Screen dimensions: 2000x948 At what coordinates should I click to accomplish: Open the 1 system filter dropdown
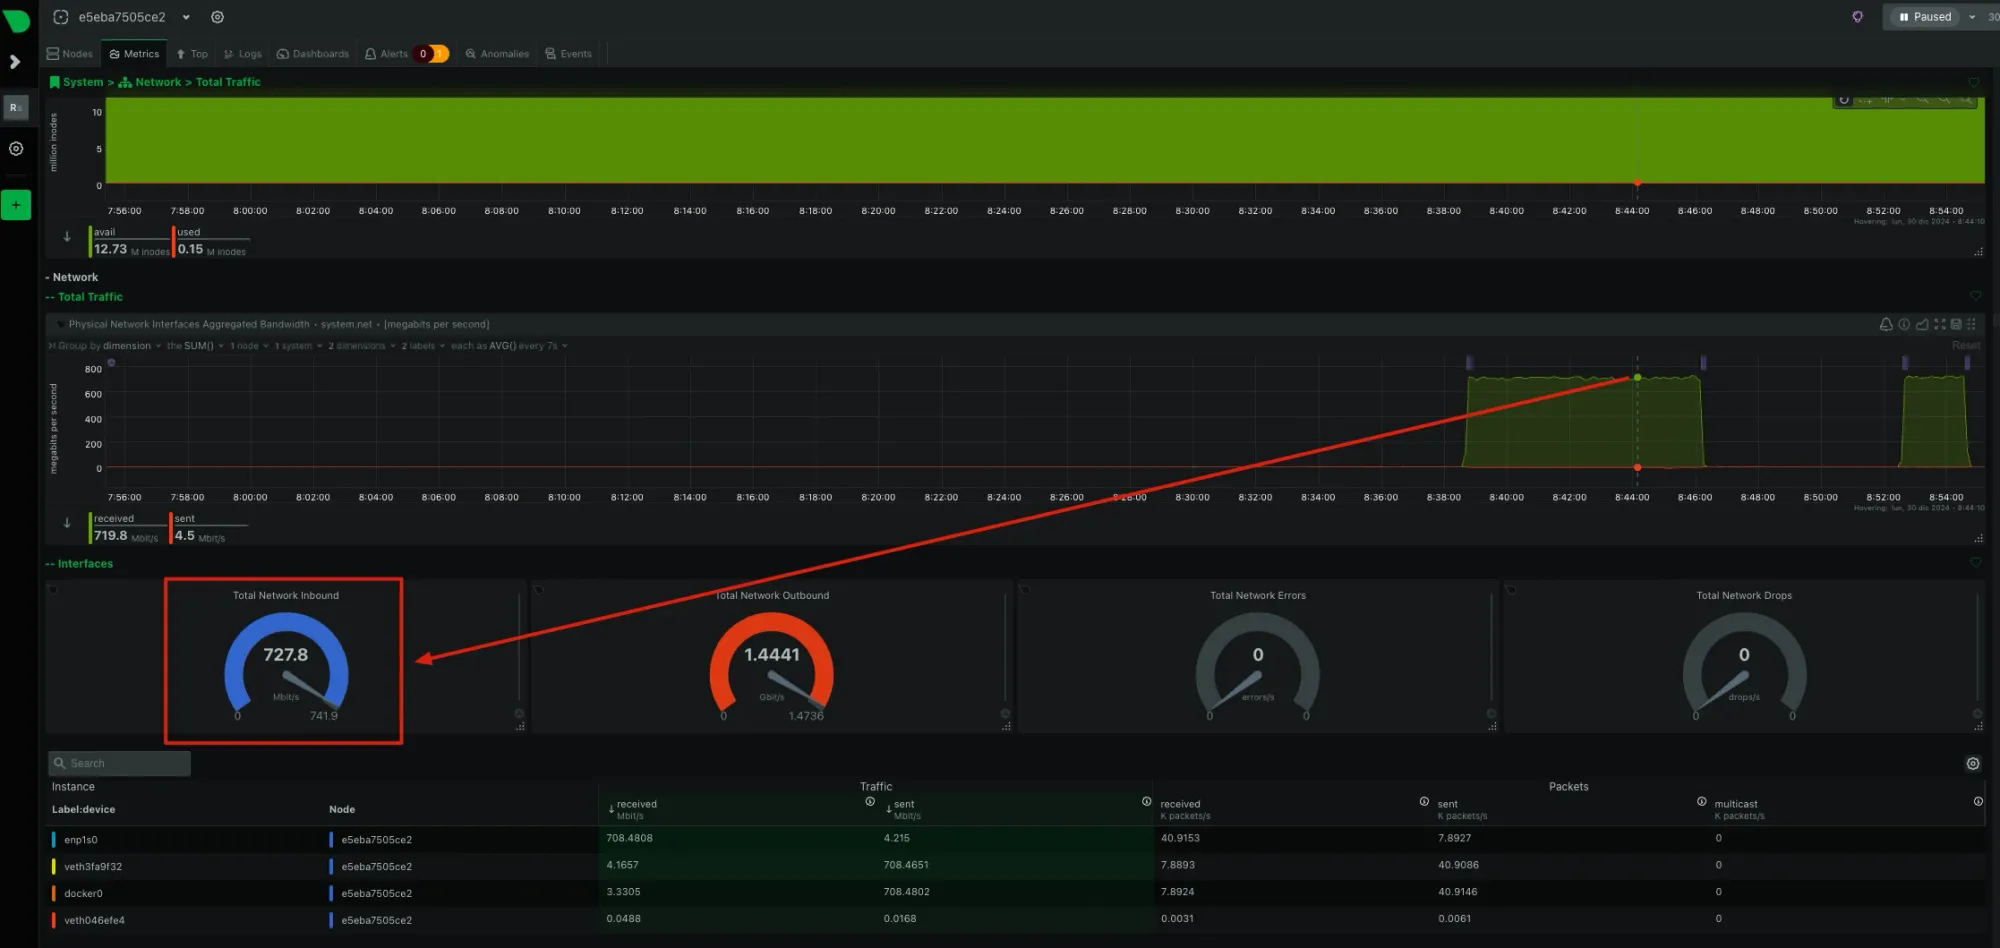tap(298, 346)
